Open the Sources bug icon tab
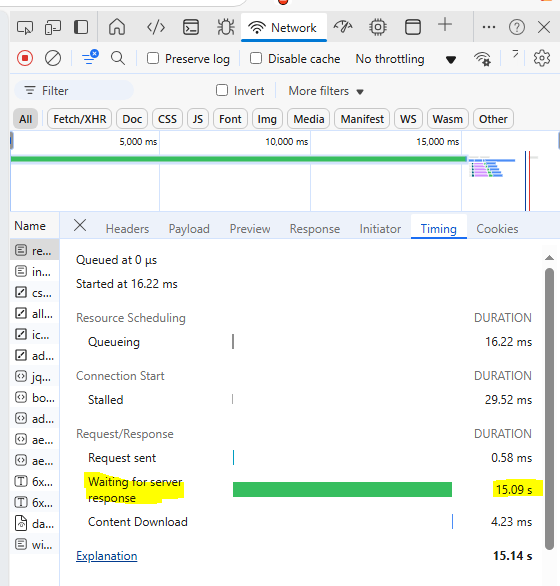The image size is (560, 586). point(226,27)
